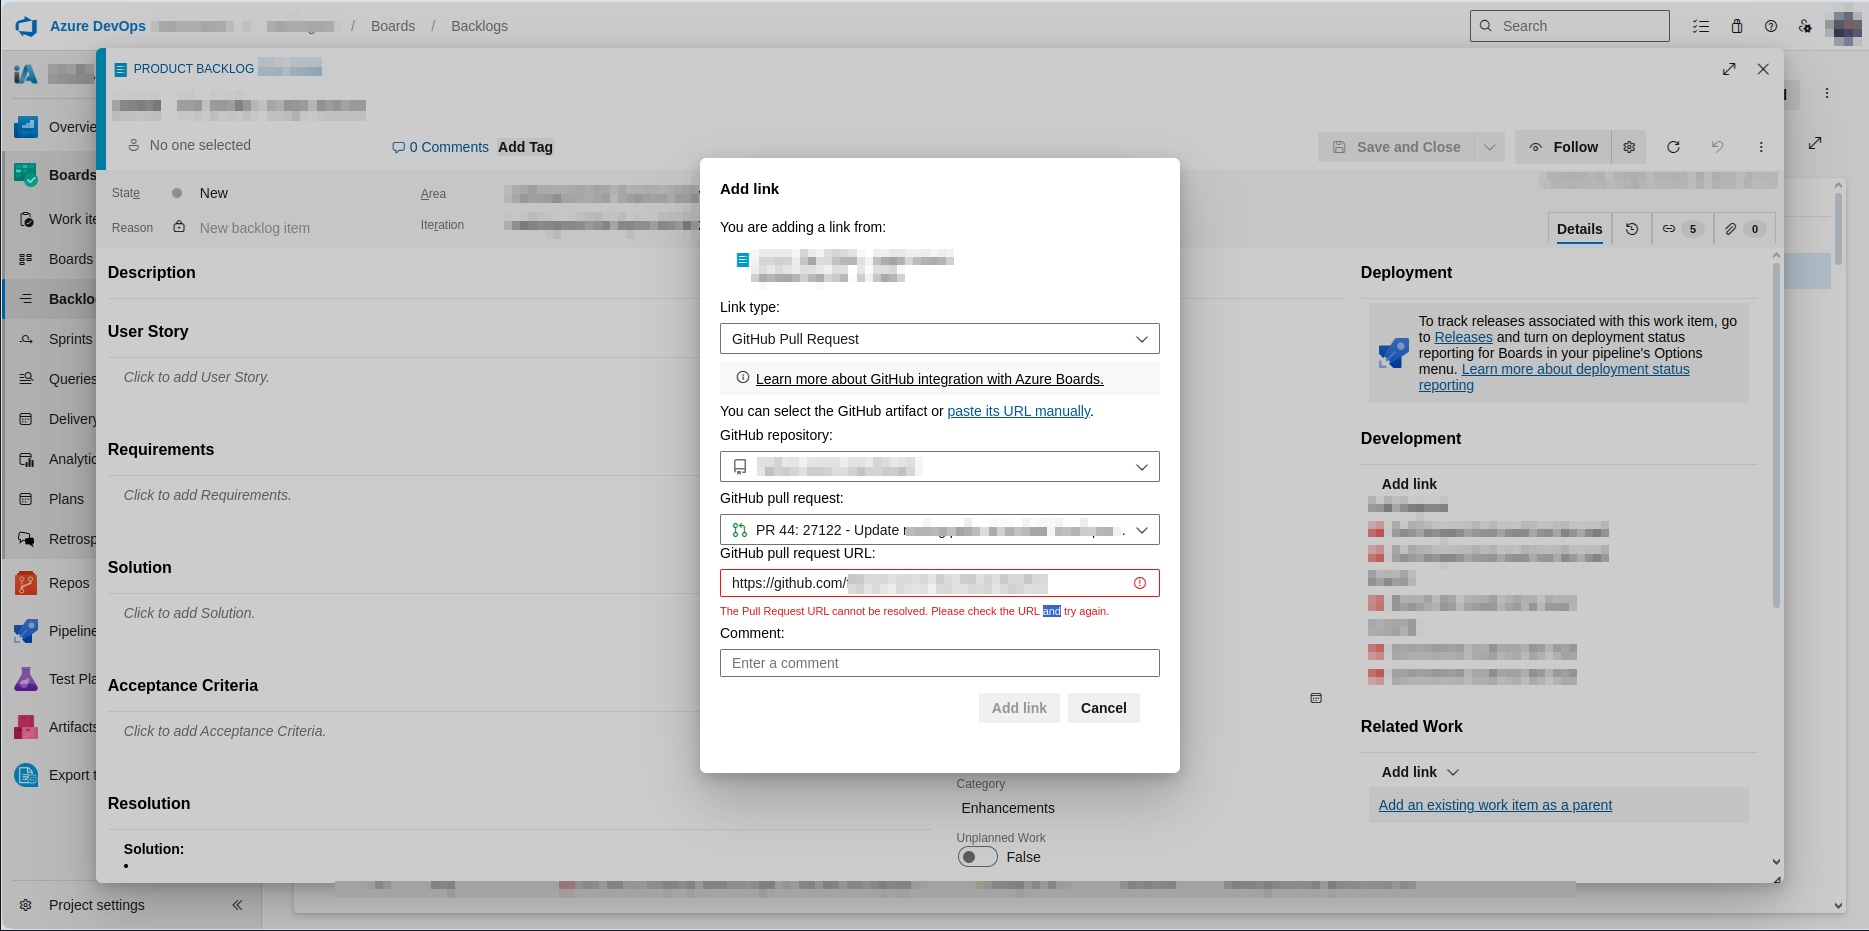Open Project settings gear
The width and height of the screenshot is (1869, 931).
tap(26, 905)
